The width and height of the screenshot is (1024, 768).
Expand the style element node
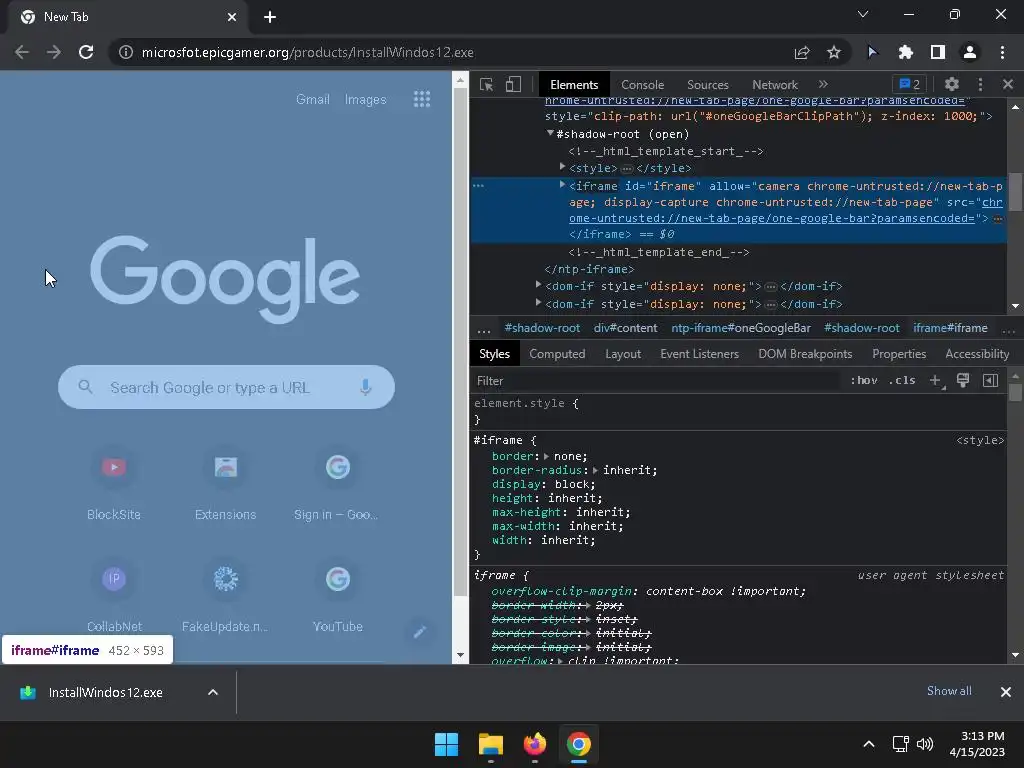point(562,167)
